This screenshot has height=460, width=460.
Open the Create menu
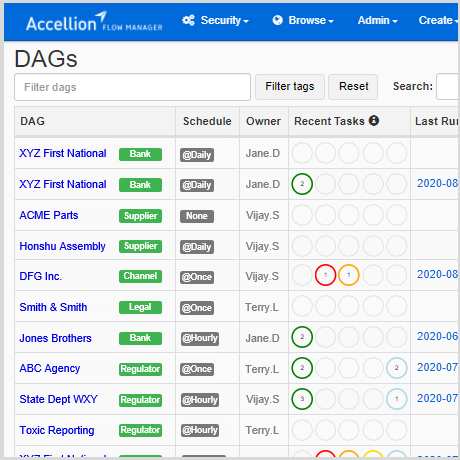click(x=438, y=20)
